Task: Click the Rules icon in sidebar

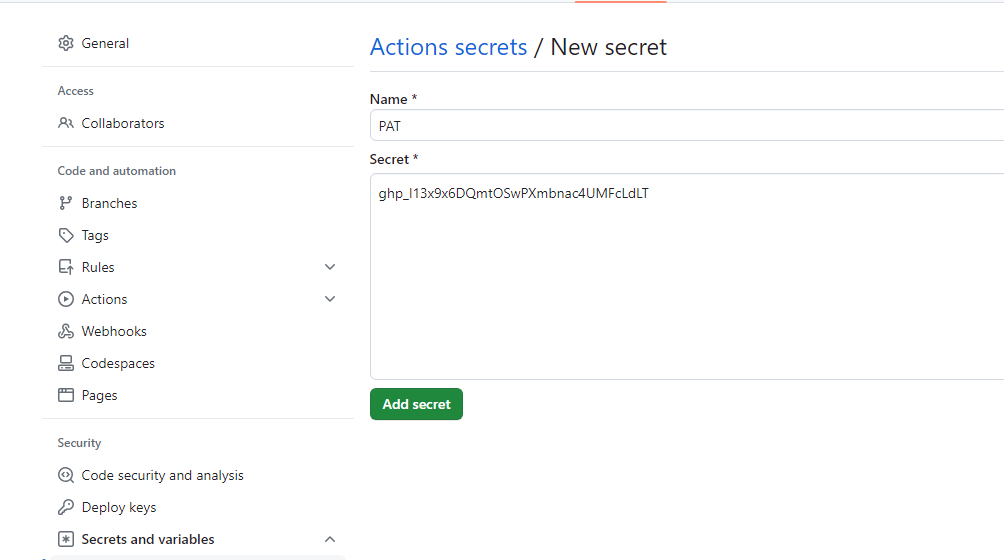Action: coord(66,267)
